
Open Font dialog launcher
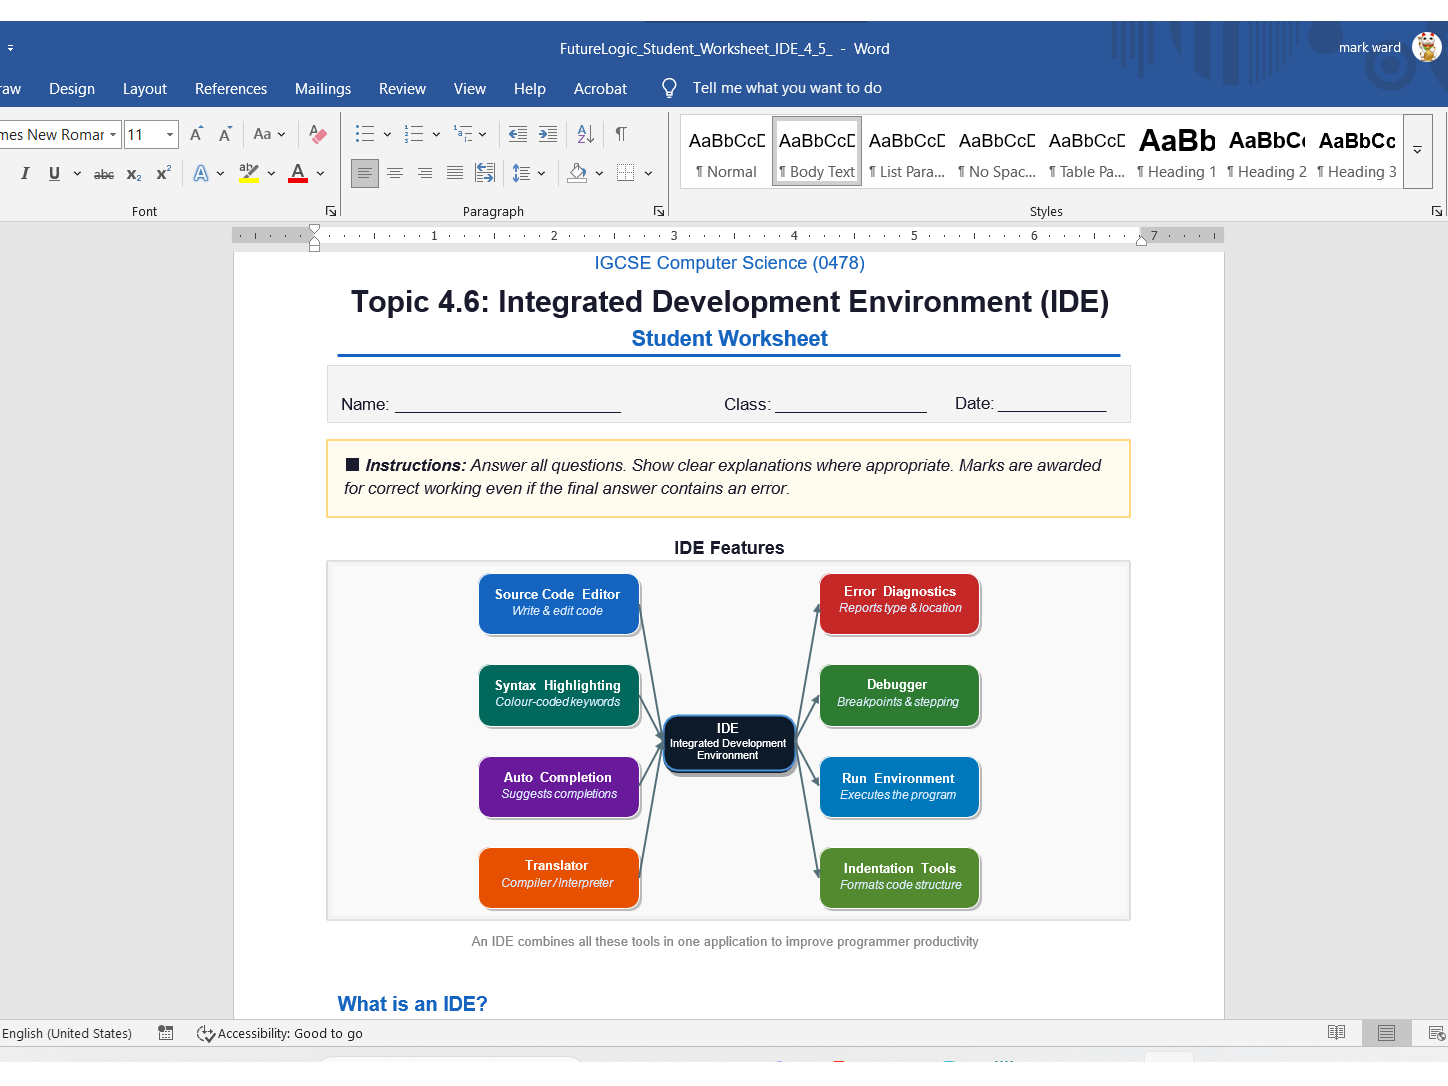[x=331, y=211]
